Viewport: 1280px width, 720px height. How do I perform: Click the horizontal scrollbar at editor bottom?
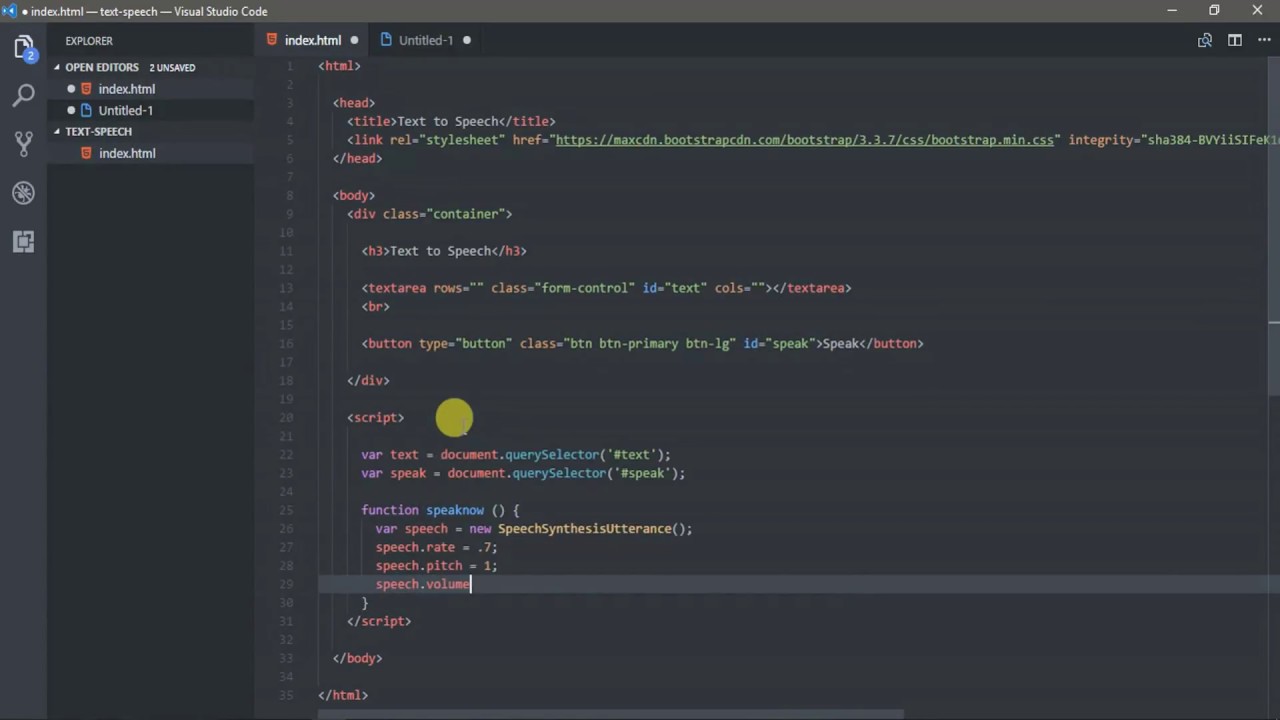coord(611,714)
